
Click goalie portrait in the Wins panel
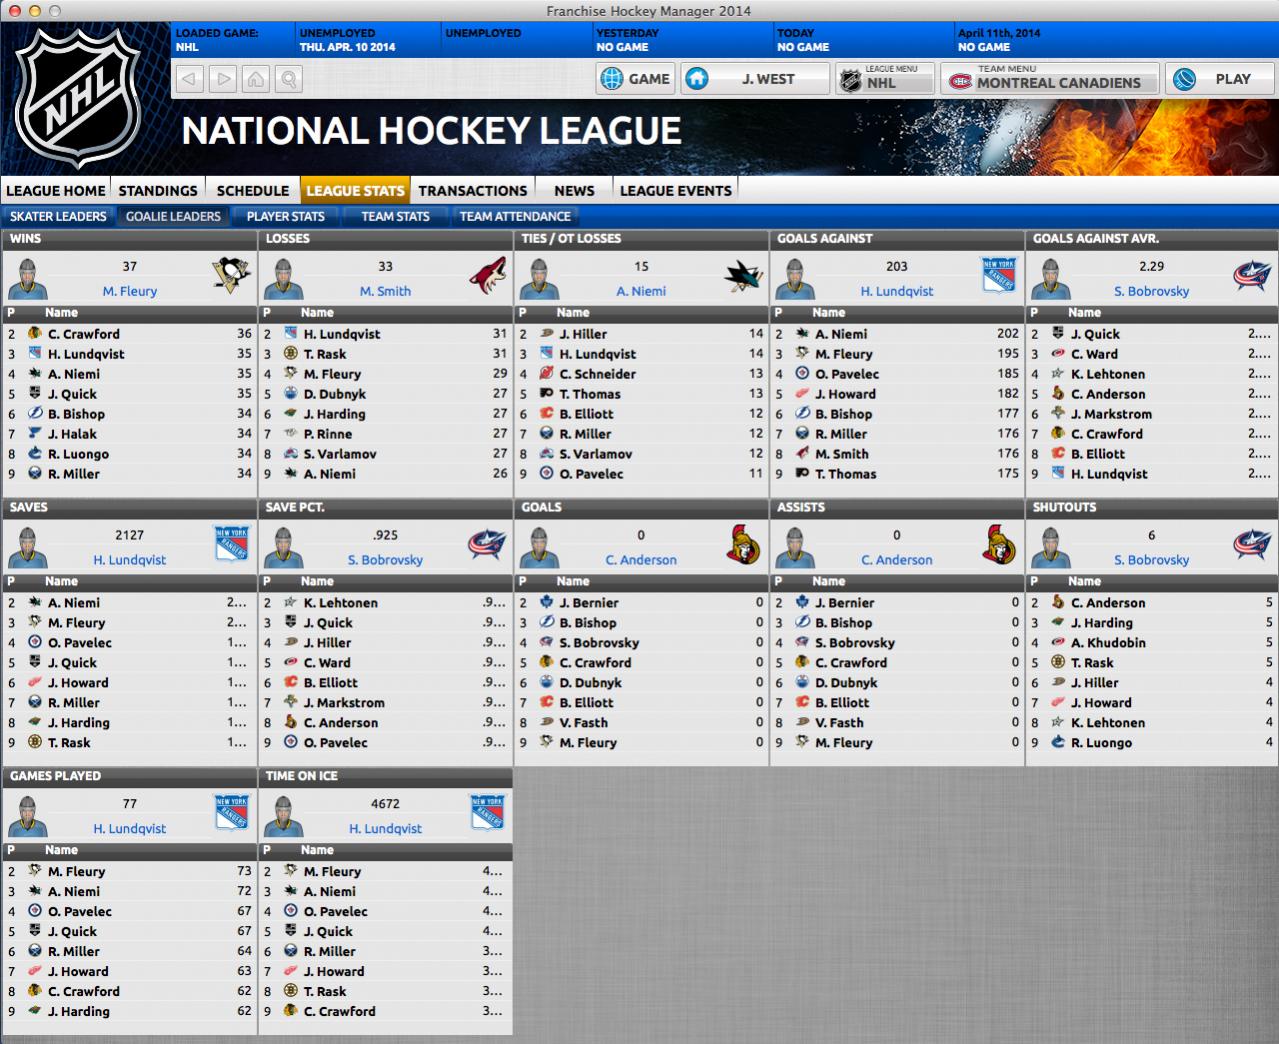28,278
